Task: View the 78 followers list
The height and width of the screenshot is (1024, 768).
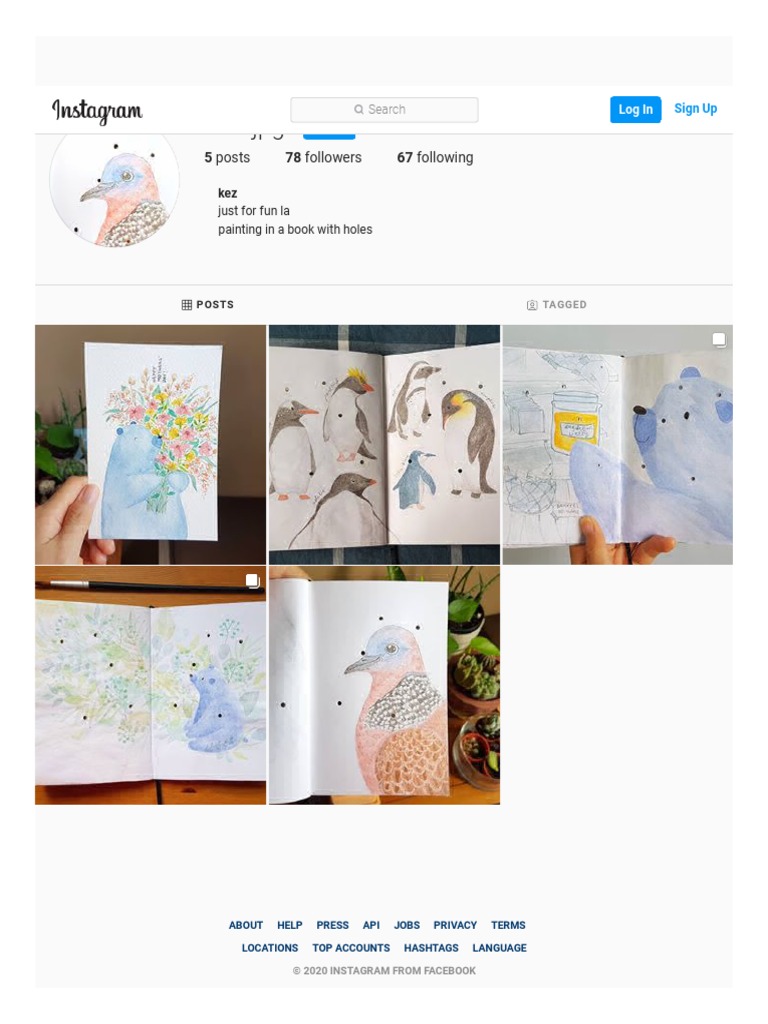Action: 323,157
